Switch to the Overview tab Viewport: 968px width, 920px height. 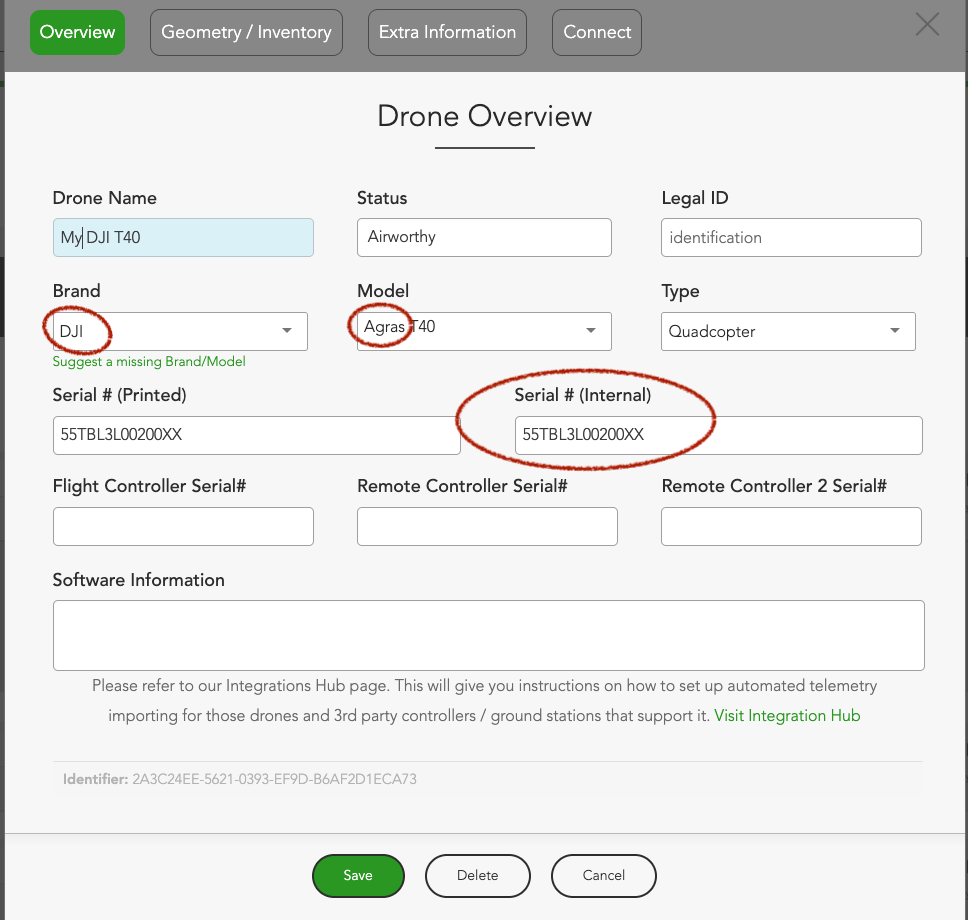tap(77, 32)
